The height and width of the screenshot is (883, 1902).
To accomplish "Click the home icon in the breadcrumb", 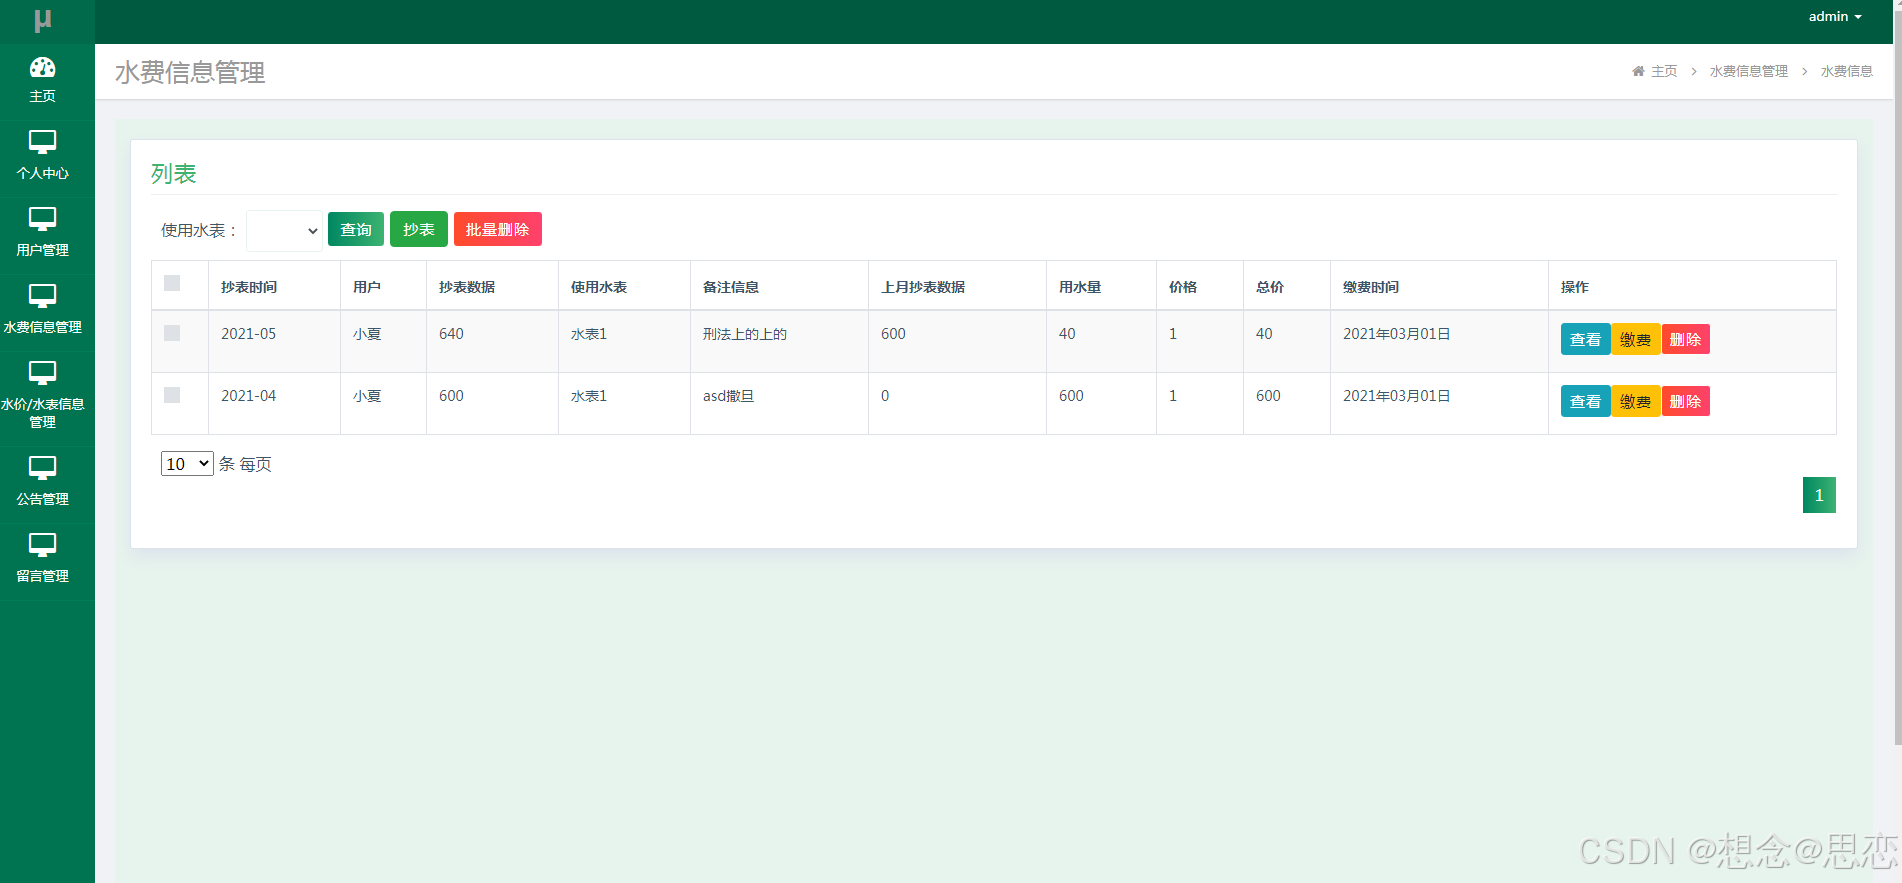I will (x=1638, y=71).
